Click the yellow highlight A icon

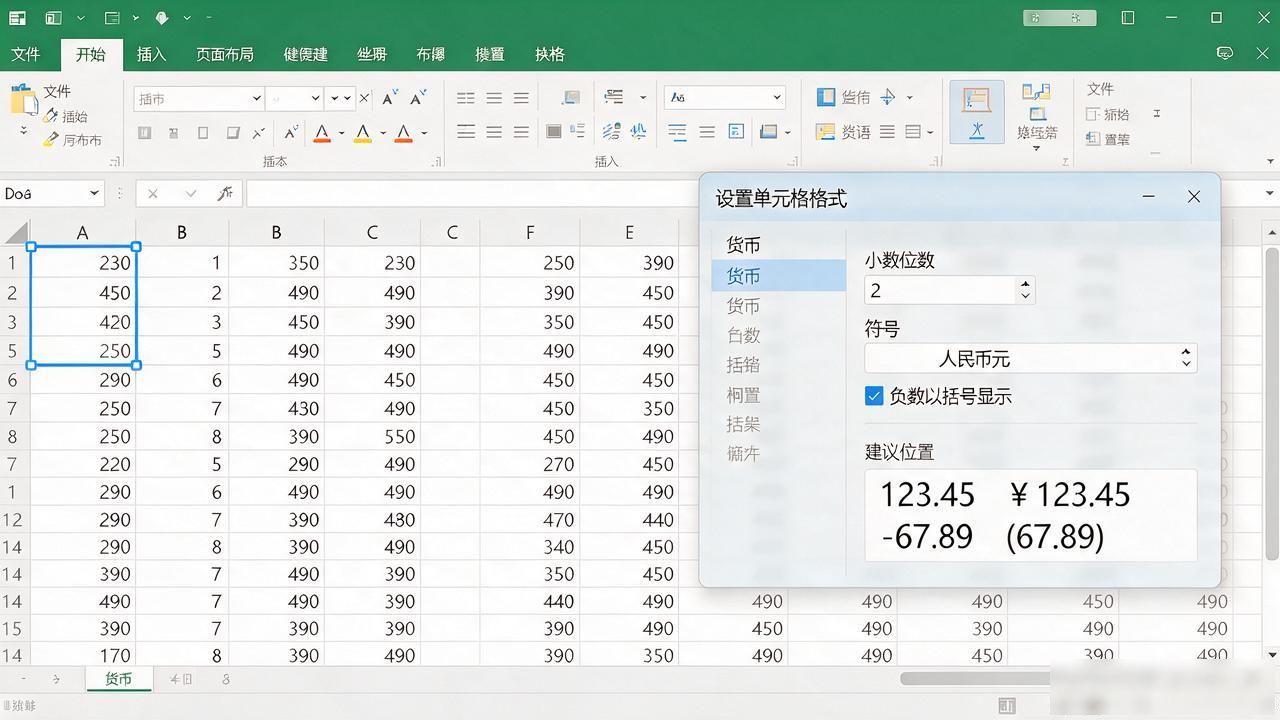pos(363,133)
